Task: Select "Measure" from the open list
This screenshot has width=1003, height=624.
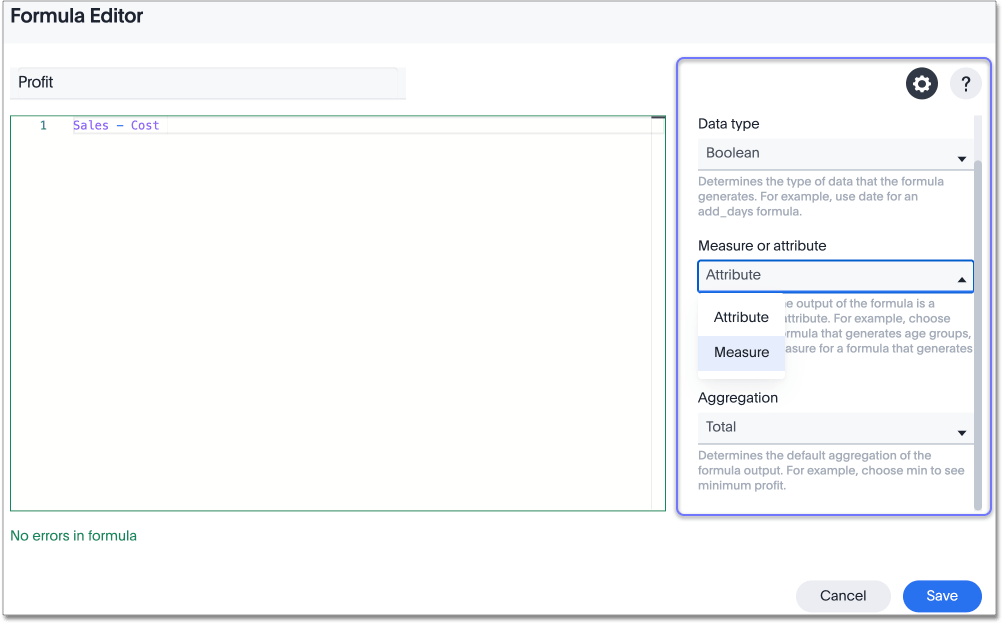Action: pos(741,352)
